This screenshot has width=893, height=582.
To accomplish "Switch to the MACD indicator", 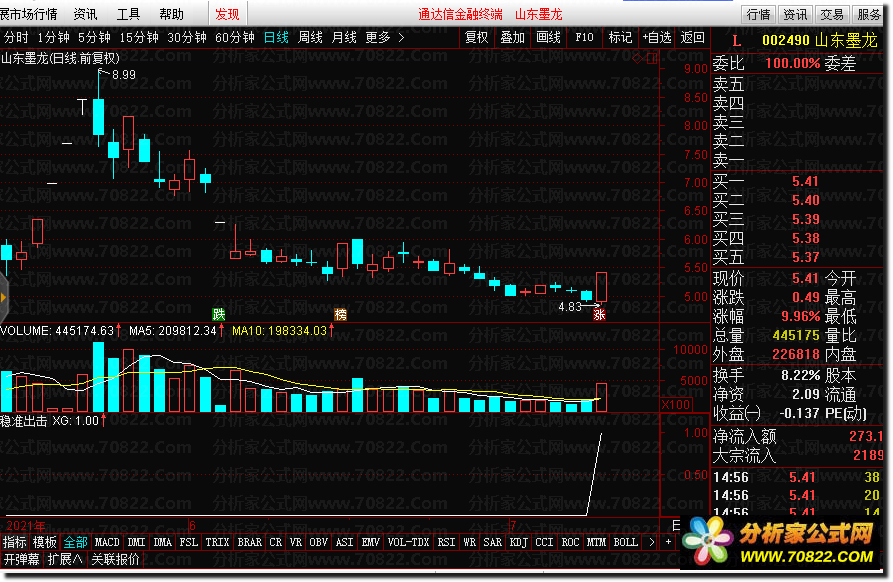I will click(107, 542).
